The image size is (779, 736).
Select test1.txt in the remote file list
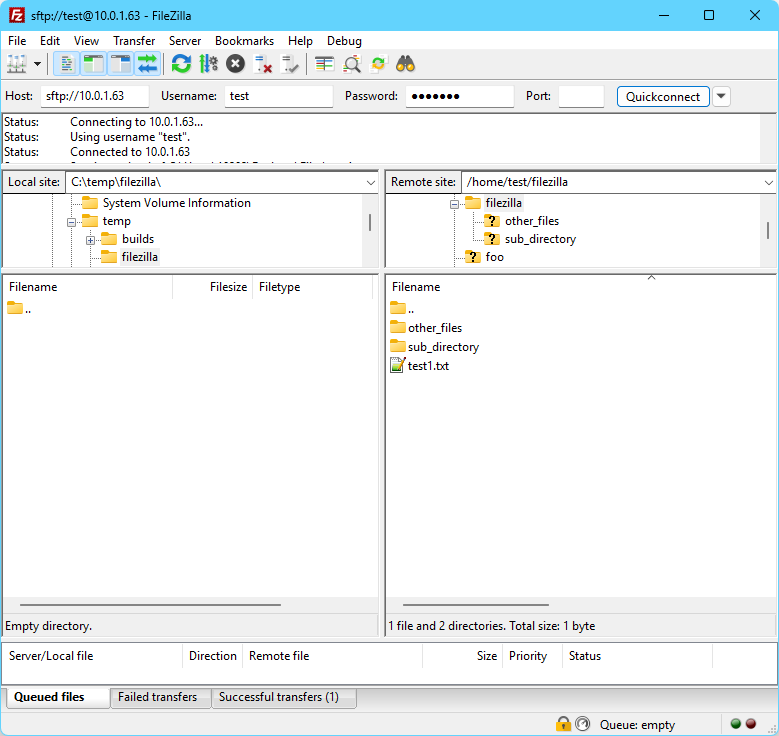(428, 366)
